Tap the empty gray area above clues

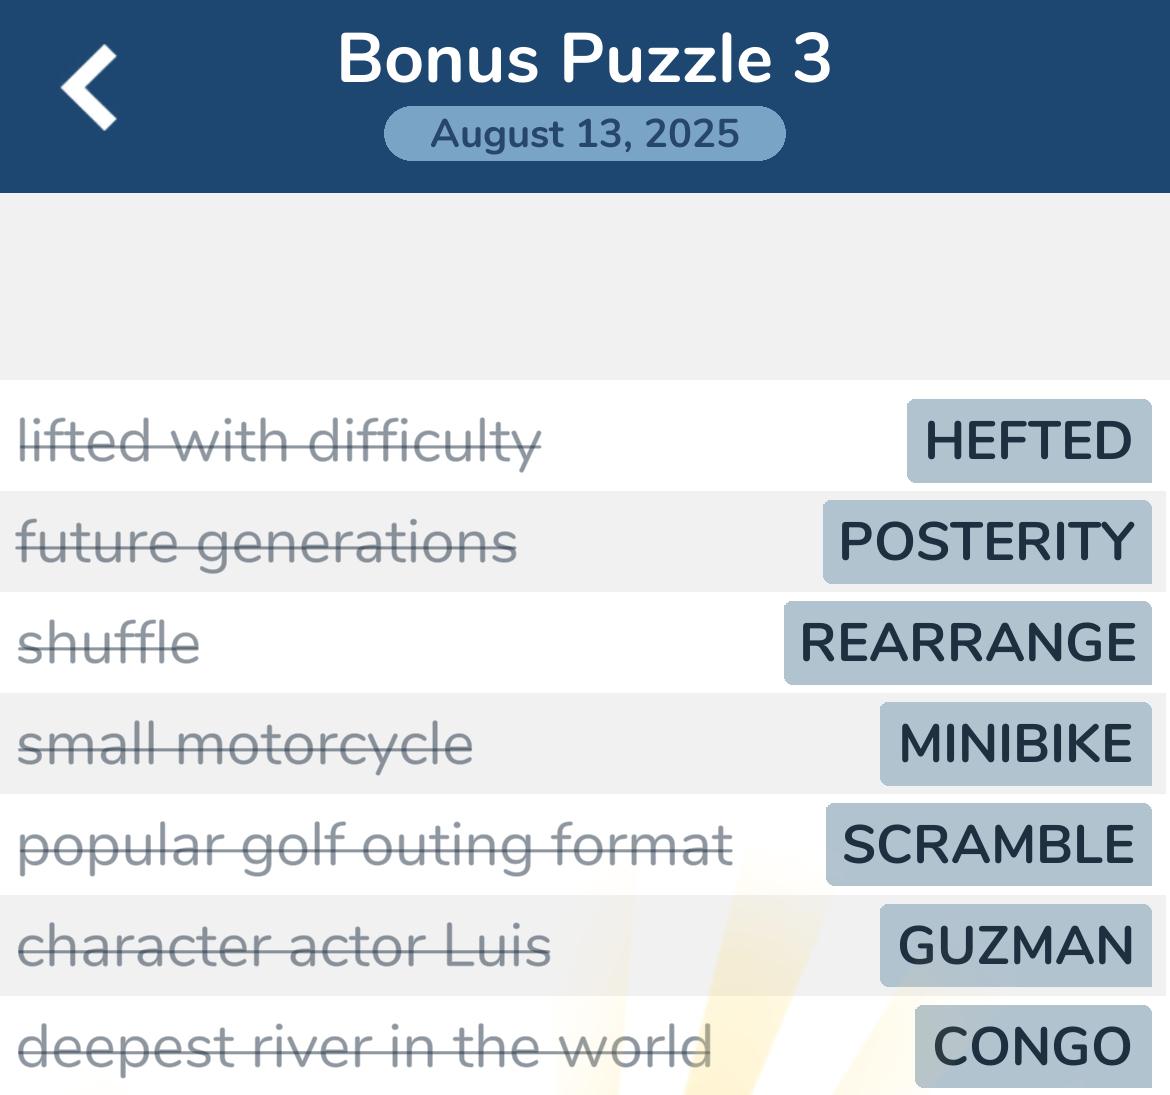point(585,286)
